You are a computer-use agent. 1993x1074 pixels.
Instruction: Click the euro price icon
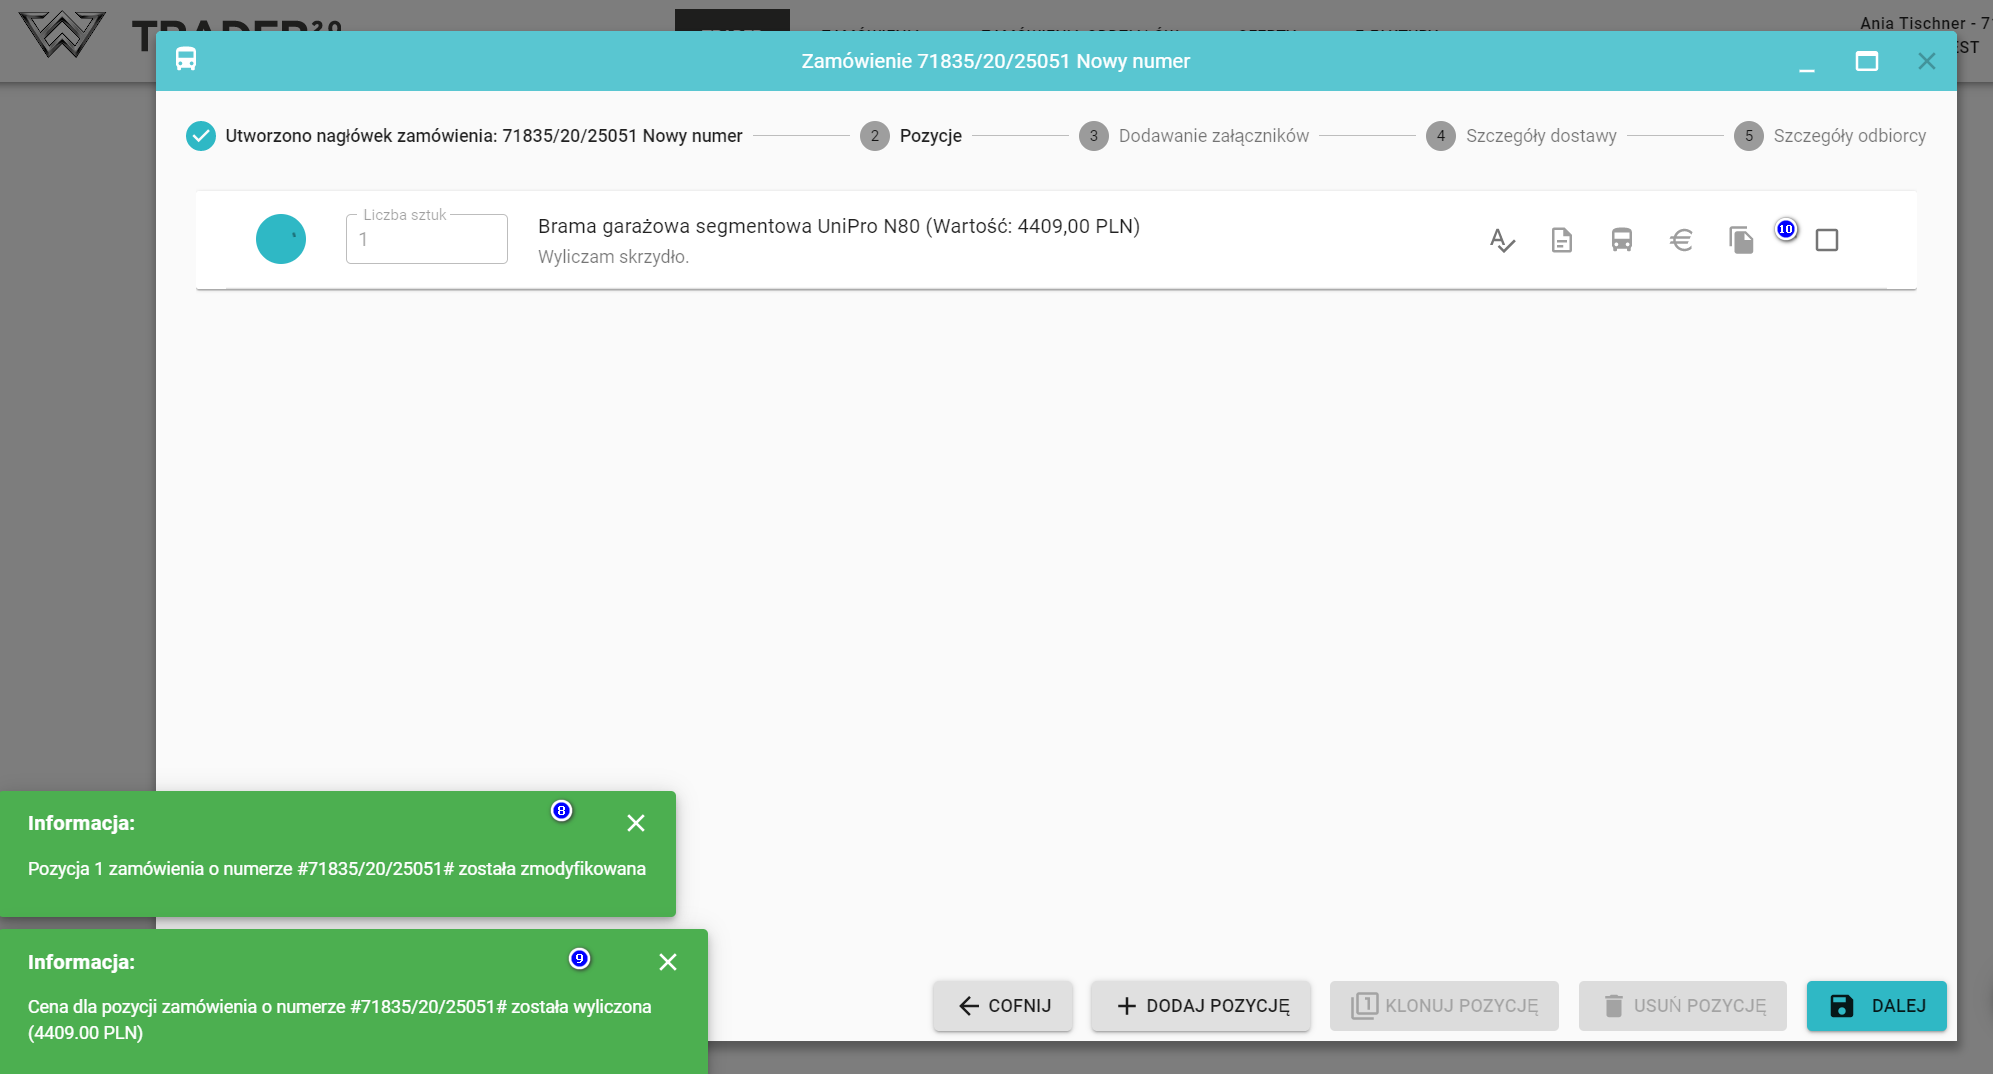[1681, 240]
